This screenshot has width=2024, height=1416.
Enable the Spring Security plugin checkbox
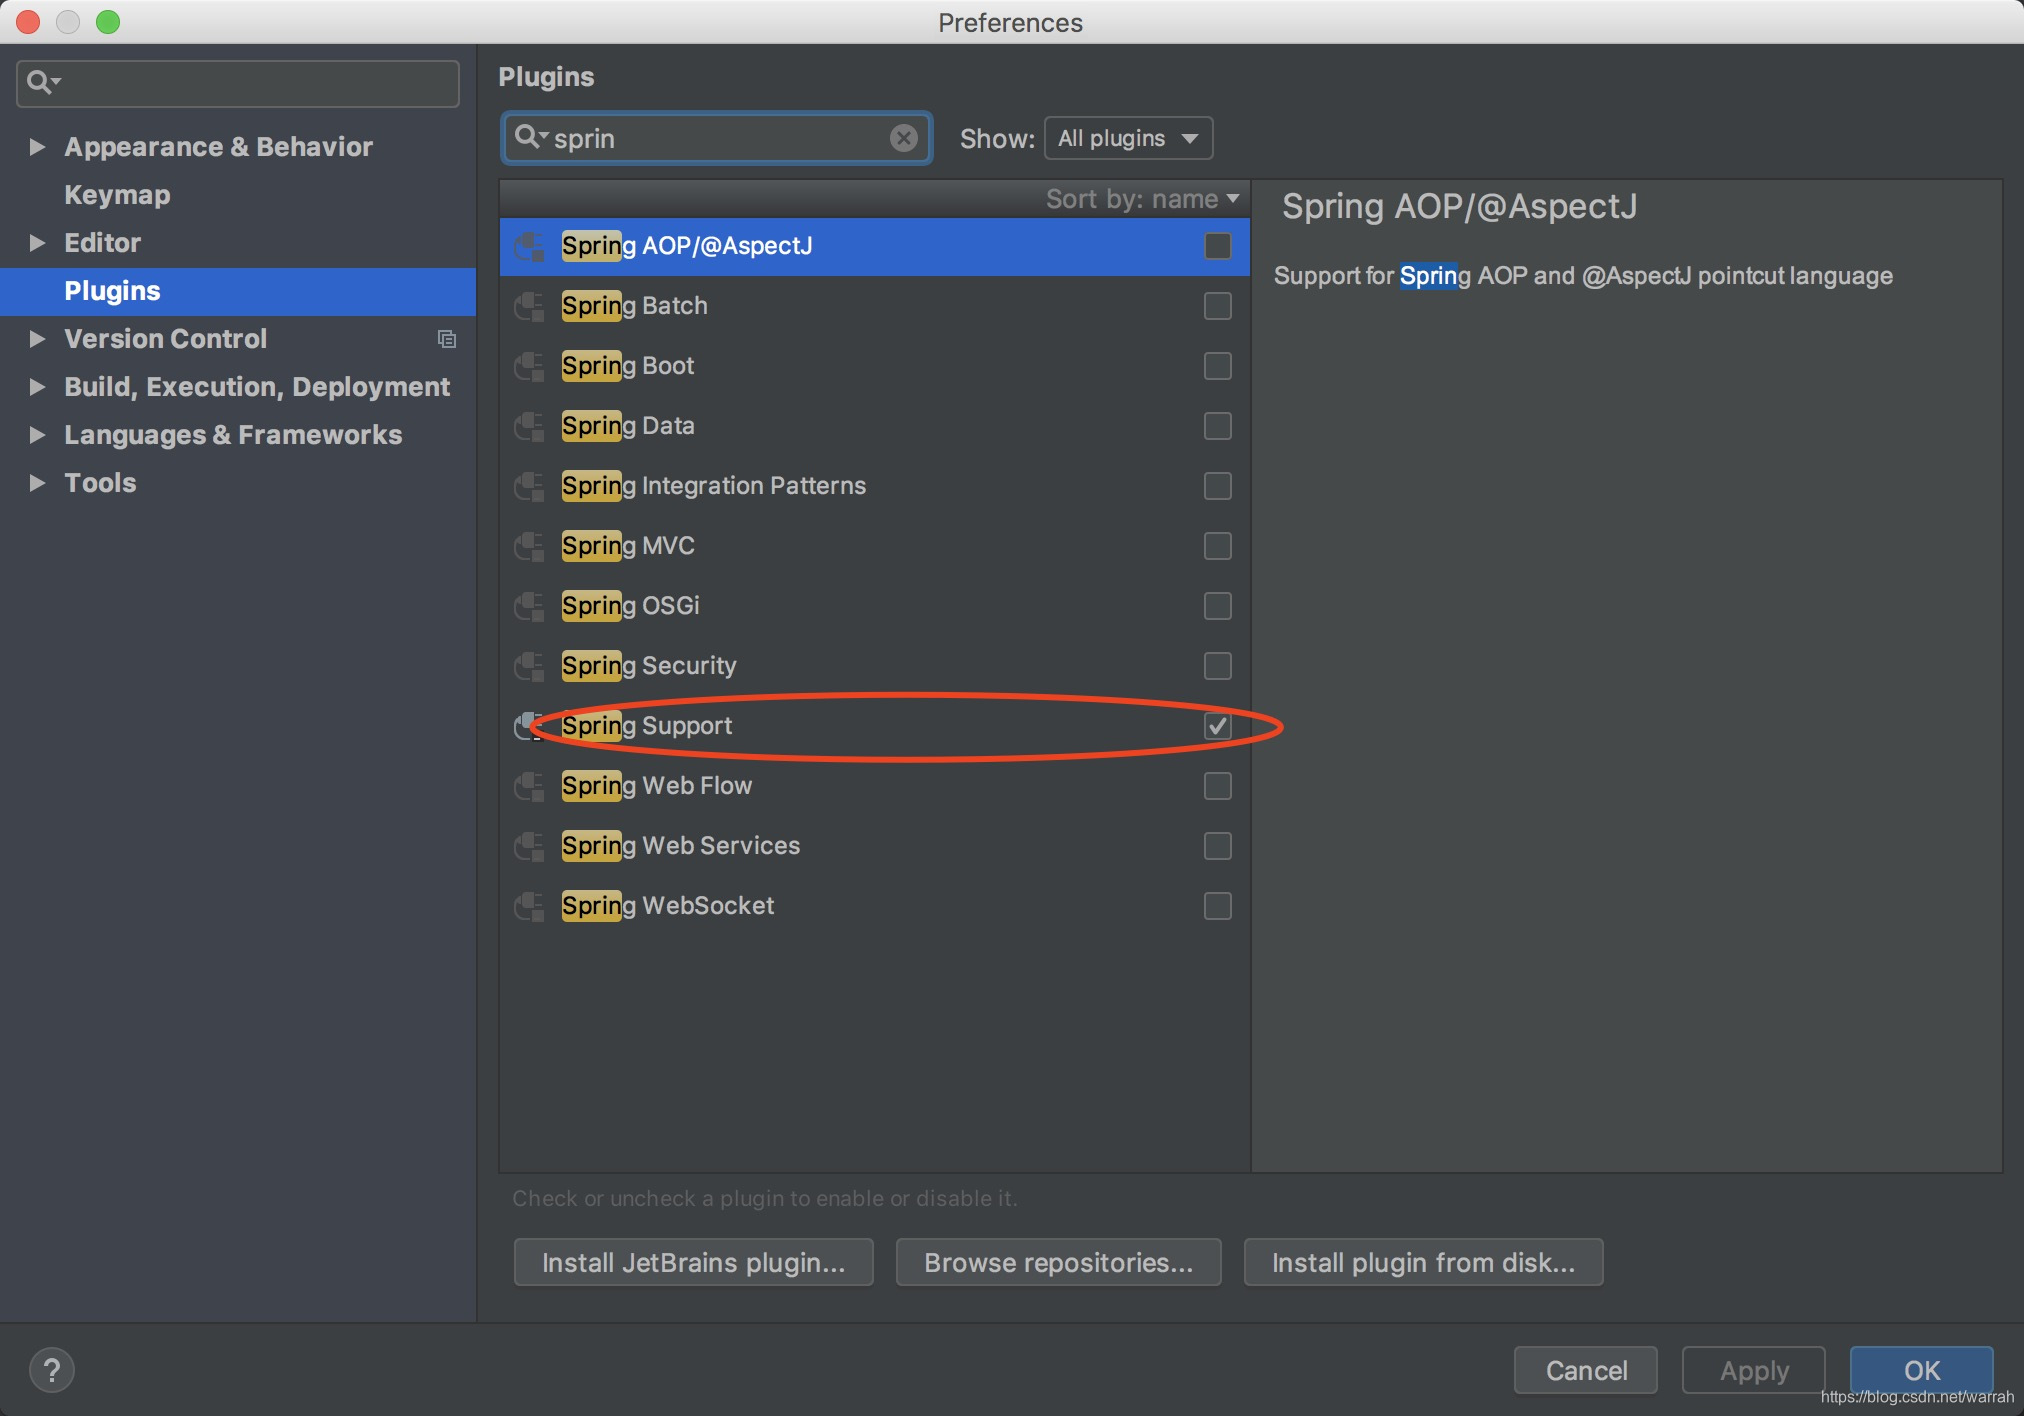pyautogui.click(x=1217, y=666)
